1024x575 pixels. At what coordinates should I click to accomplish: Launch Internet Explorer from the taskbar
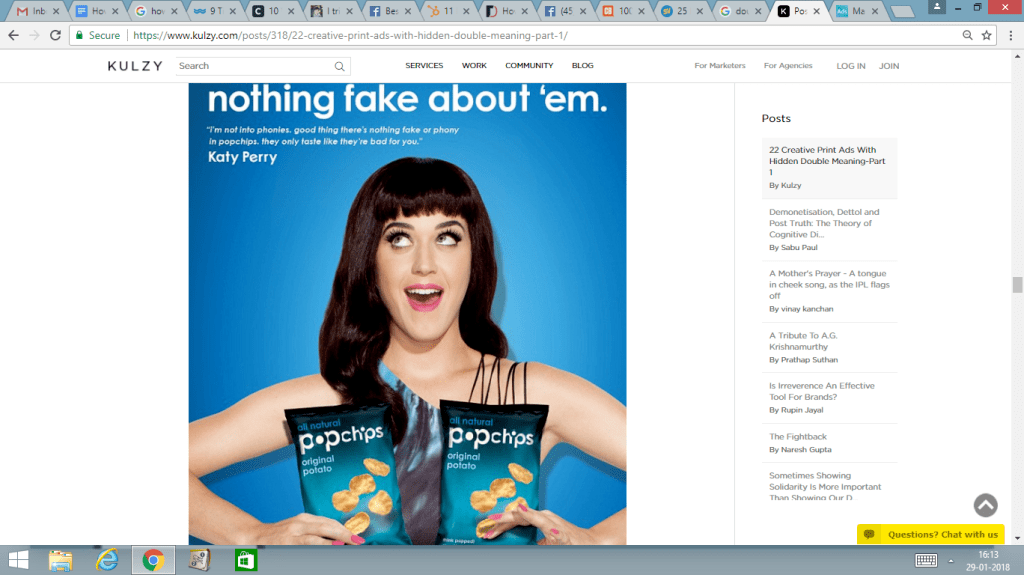[x=106, y=560]
